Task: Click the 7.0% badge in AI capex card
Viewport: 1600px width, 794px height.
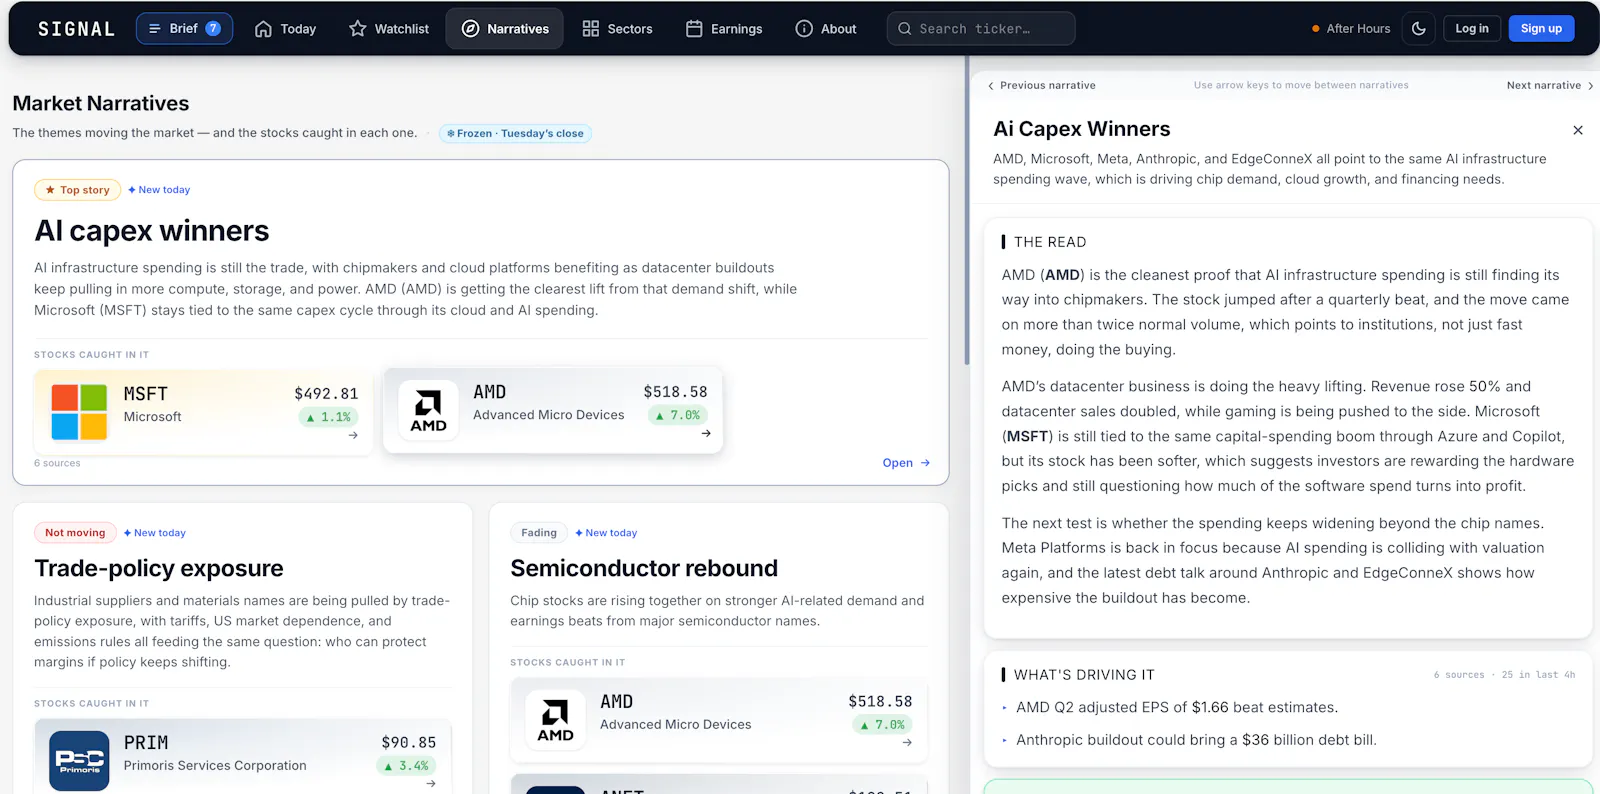Action: tap(678, 415)
